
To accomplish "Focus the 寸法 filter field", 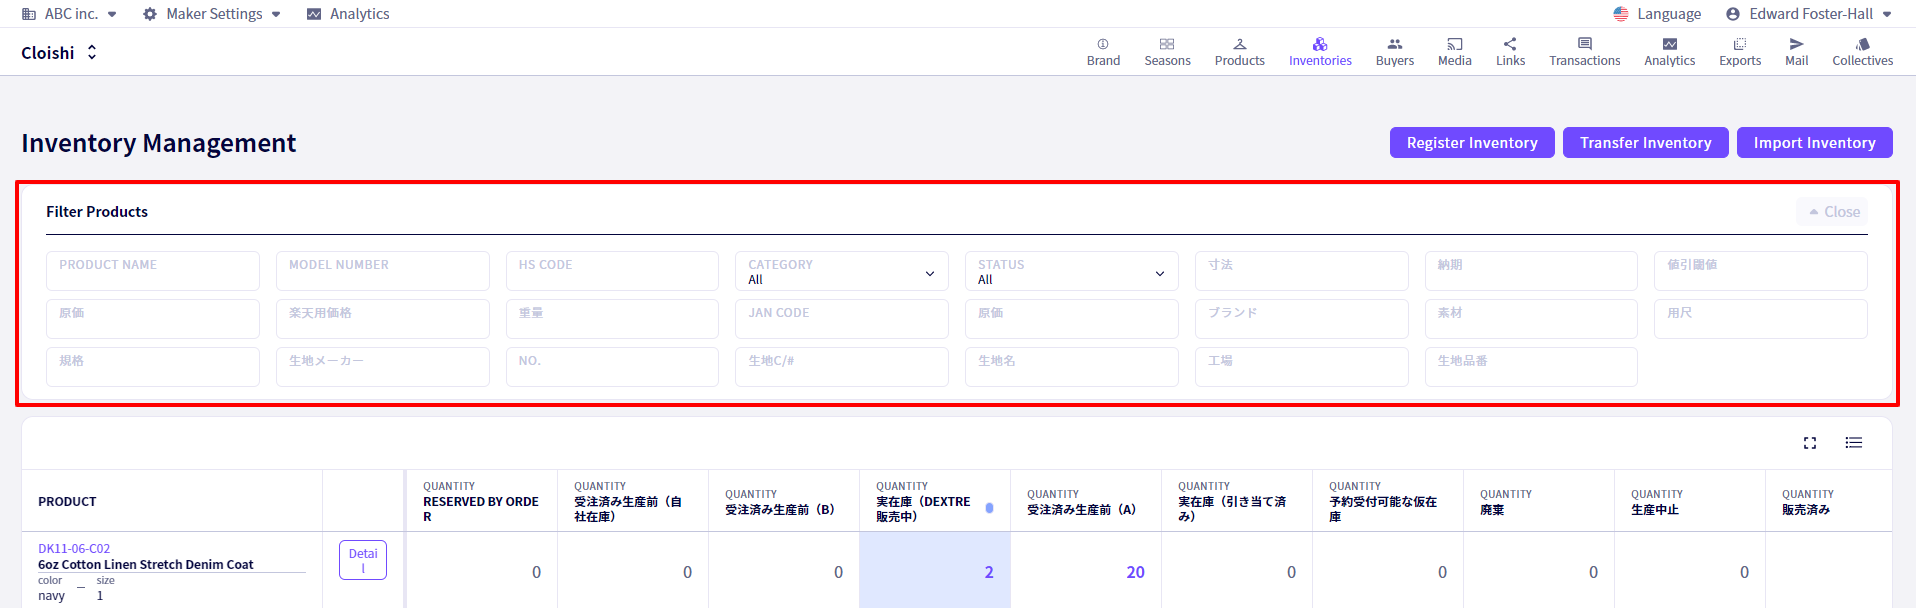I will (1301, 271).
